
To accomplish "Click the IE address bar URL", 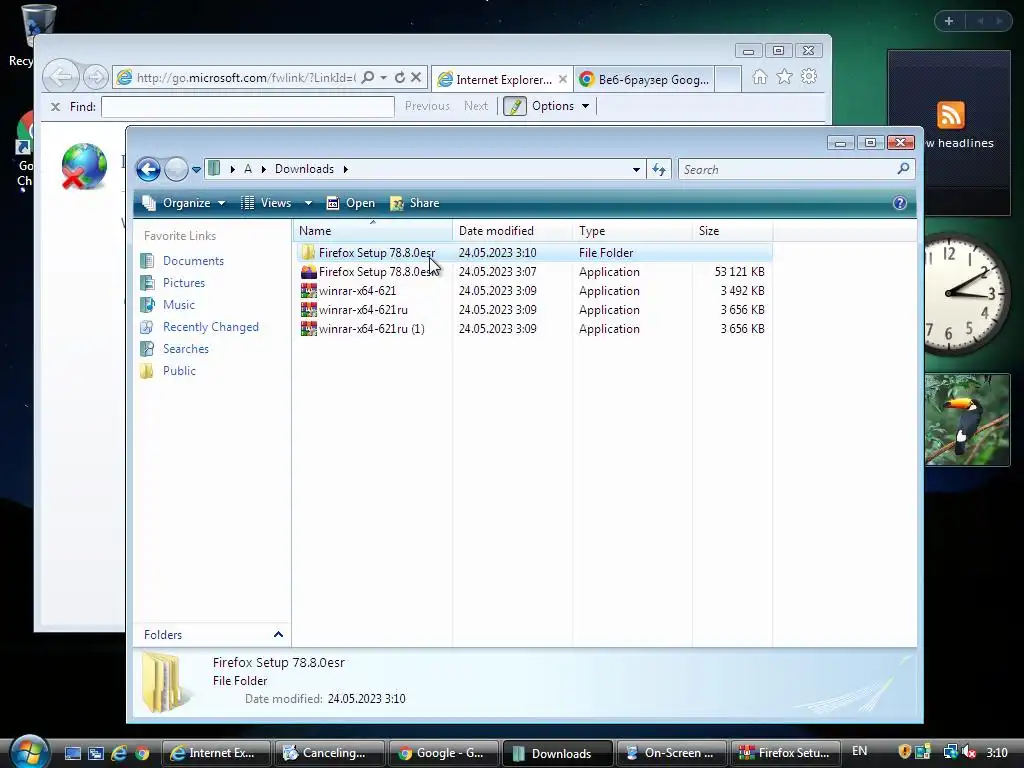I will (246, 78).
